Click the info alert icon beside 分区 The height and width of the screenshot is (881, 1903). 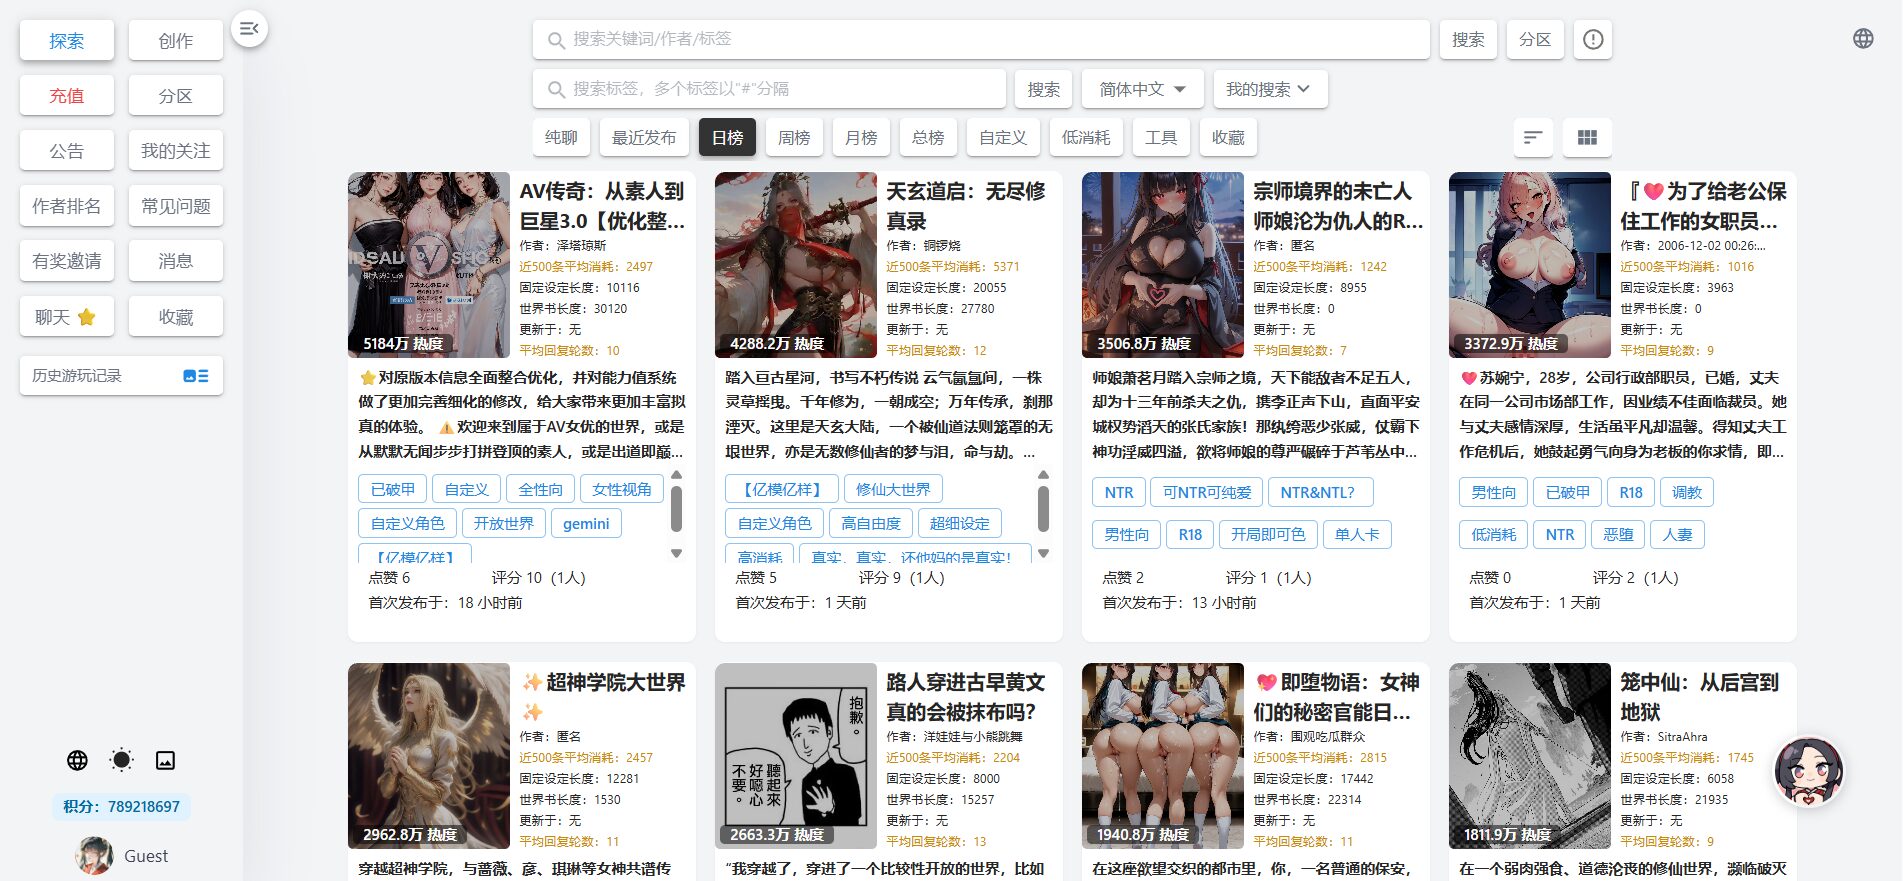[1593, 39]
